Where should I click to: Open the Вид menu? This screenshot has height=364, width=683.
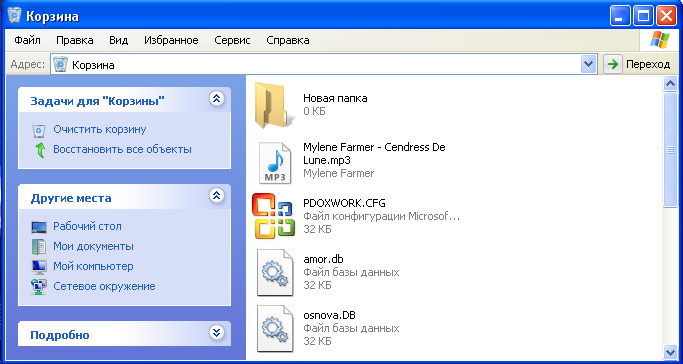coord(118,40)
